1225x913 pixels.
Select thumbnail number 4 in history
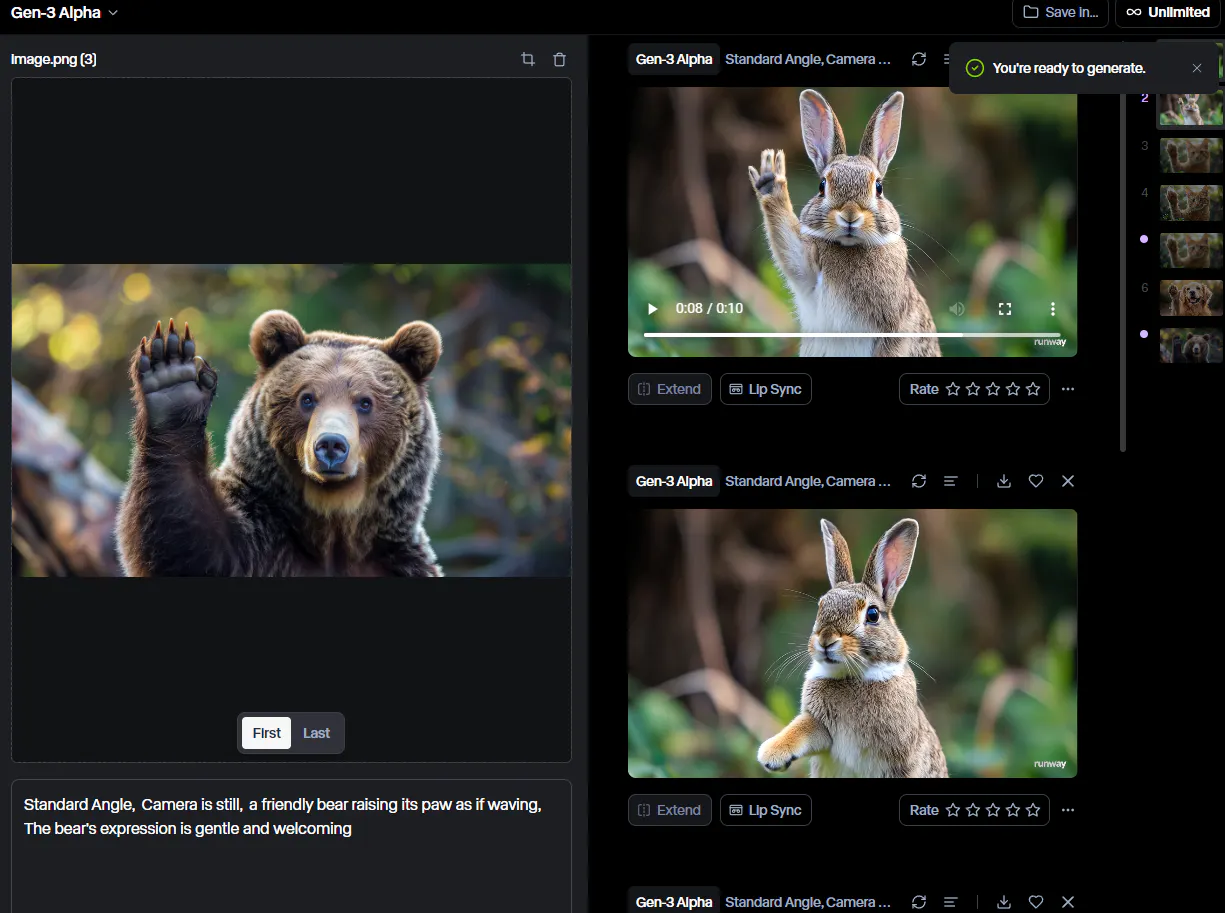pos(1191,203)
